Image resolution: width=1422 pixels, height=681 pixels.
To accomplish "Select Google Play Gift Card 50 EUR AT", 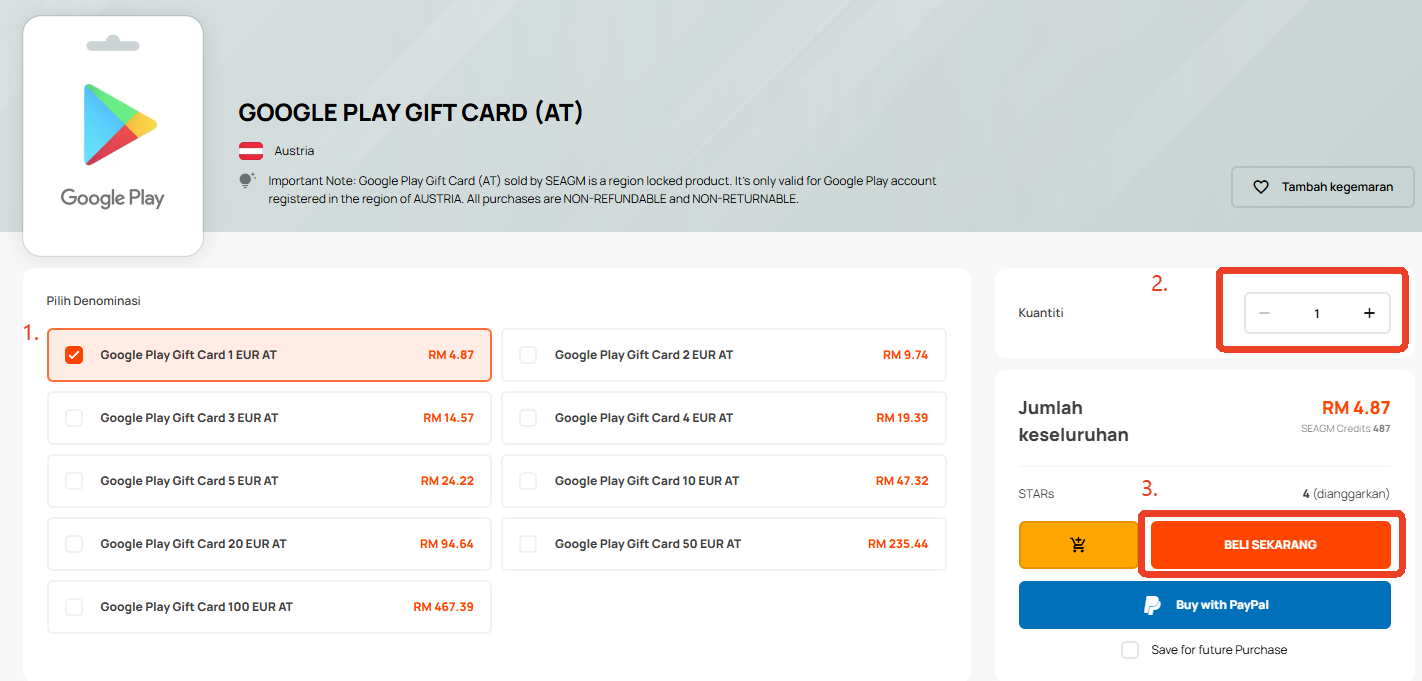I will coord(724,544).
